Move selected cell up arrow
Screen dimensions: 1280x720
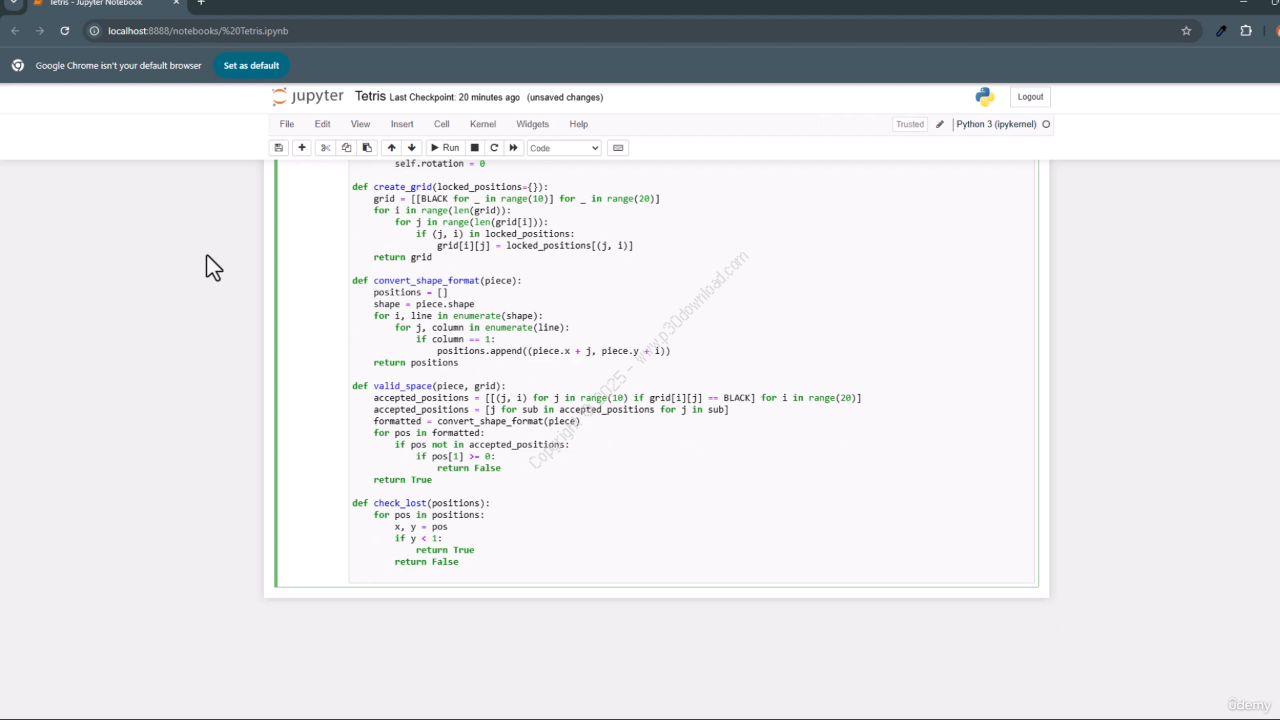(x=391, y=148)
